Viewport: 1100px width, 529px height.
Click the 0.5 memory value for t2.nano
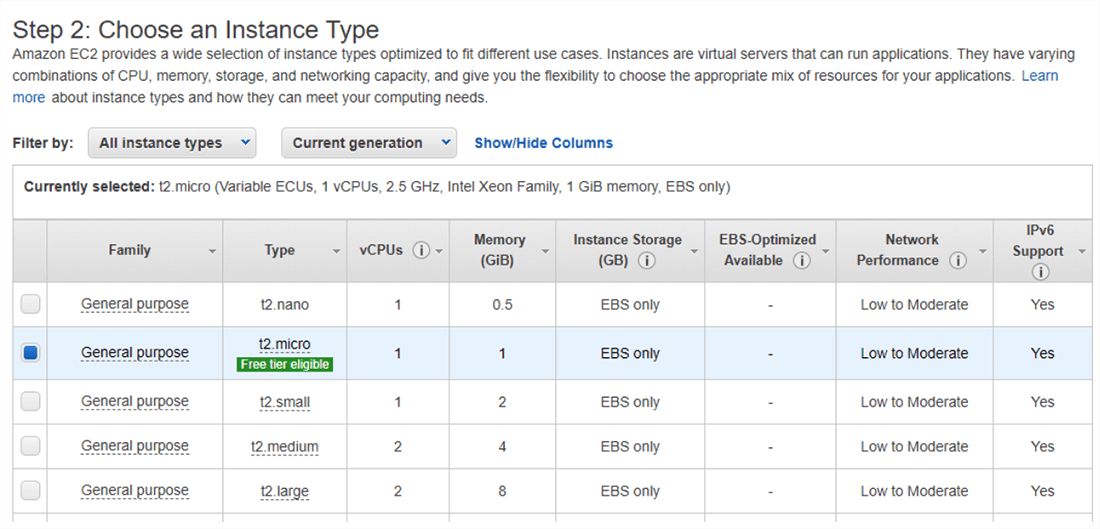point(503,304)
